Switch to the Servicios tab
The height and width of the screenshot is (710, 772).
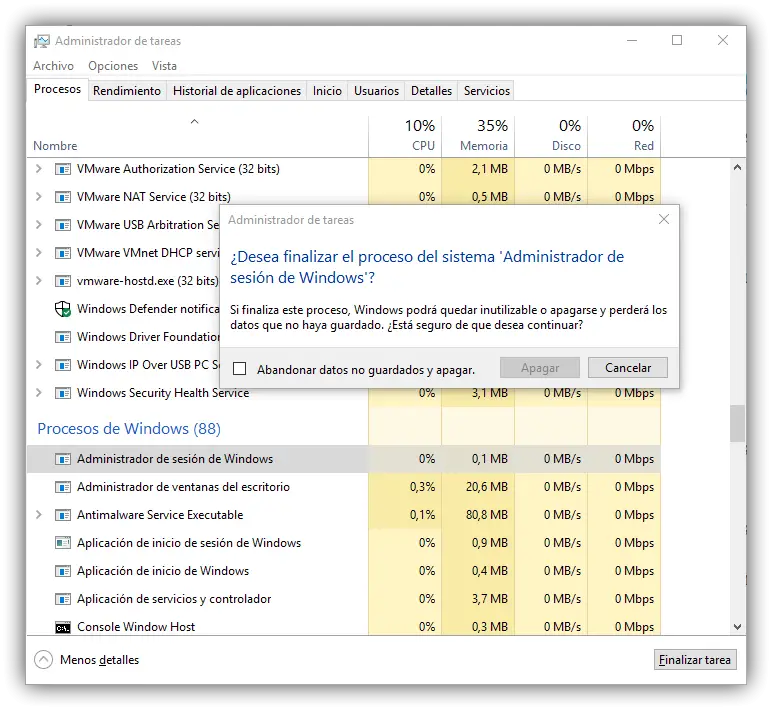486,91
